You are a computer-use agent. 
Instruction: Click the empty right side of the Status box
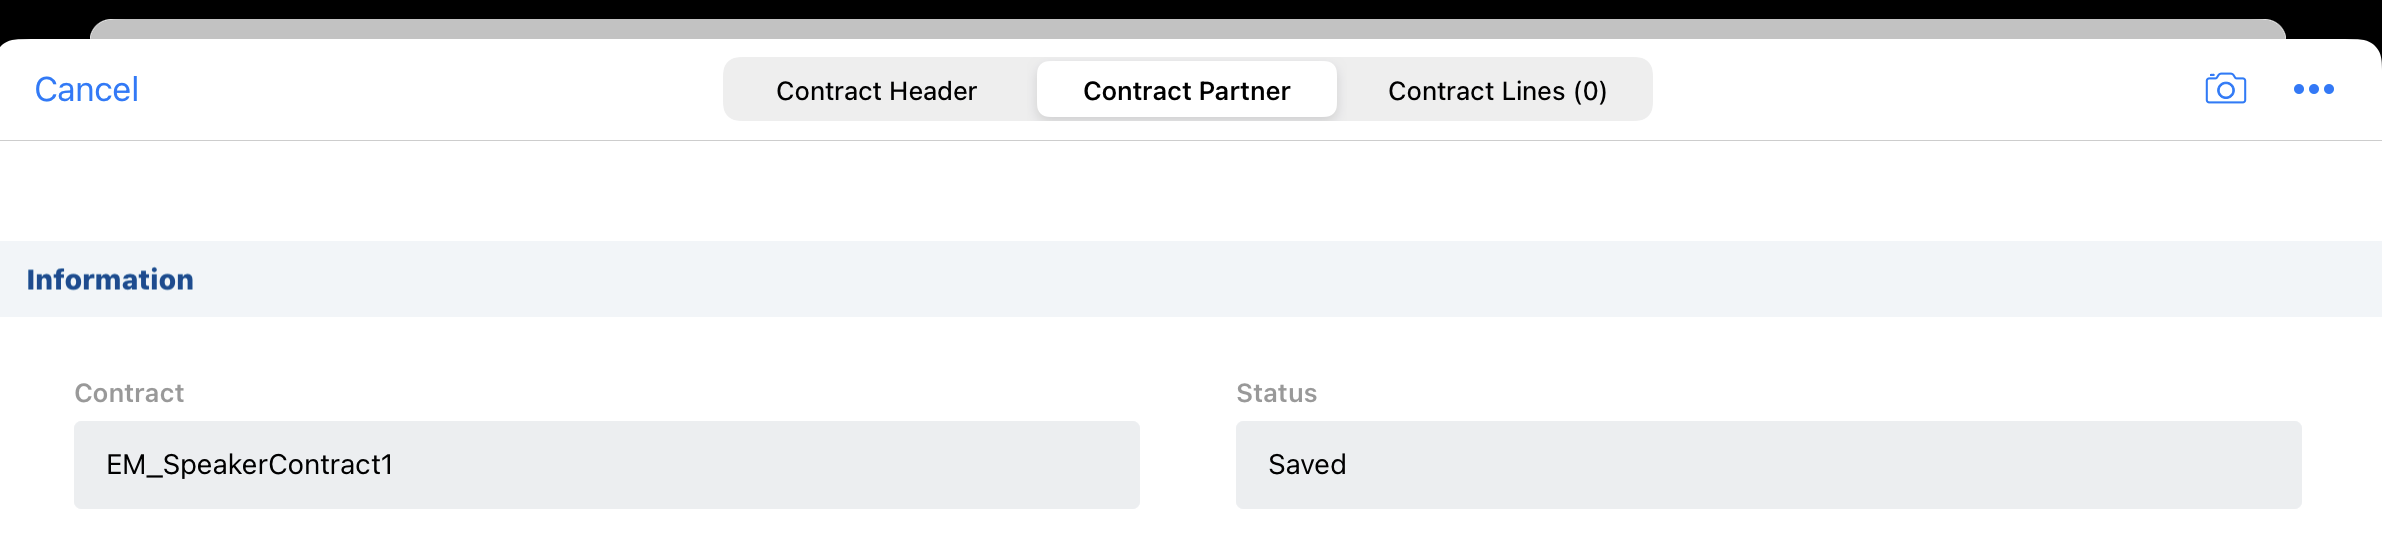2000,464
